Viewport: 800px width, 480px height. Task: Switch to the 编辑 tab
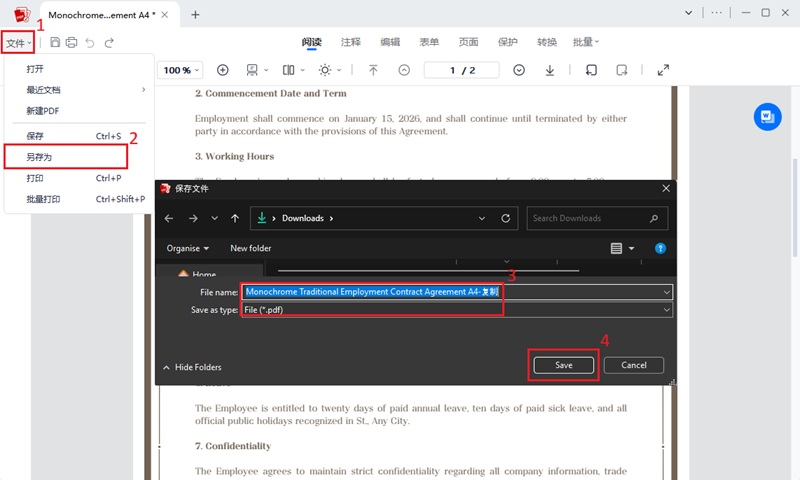click(x=390, y=42)
